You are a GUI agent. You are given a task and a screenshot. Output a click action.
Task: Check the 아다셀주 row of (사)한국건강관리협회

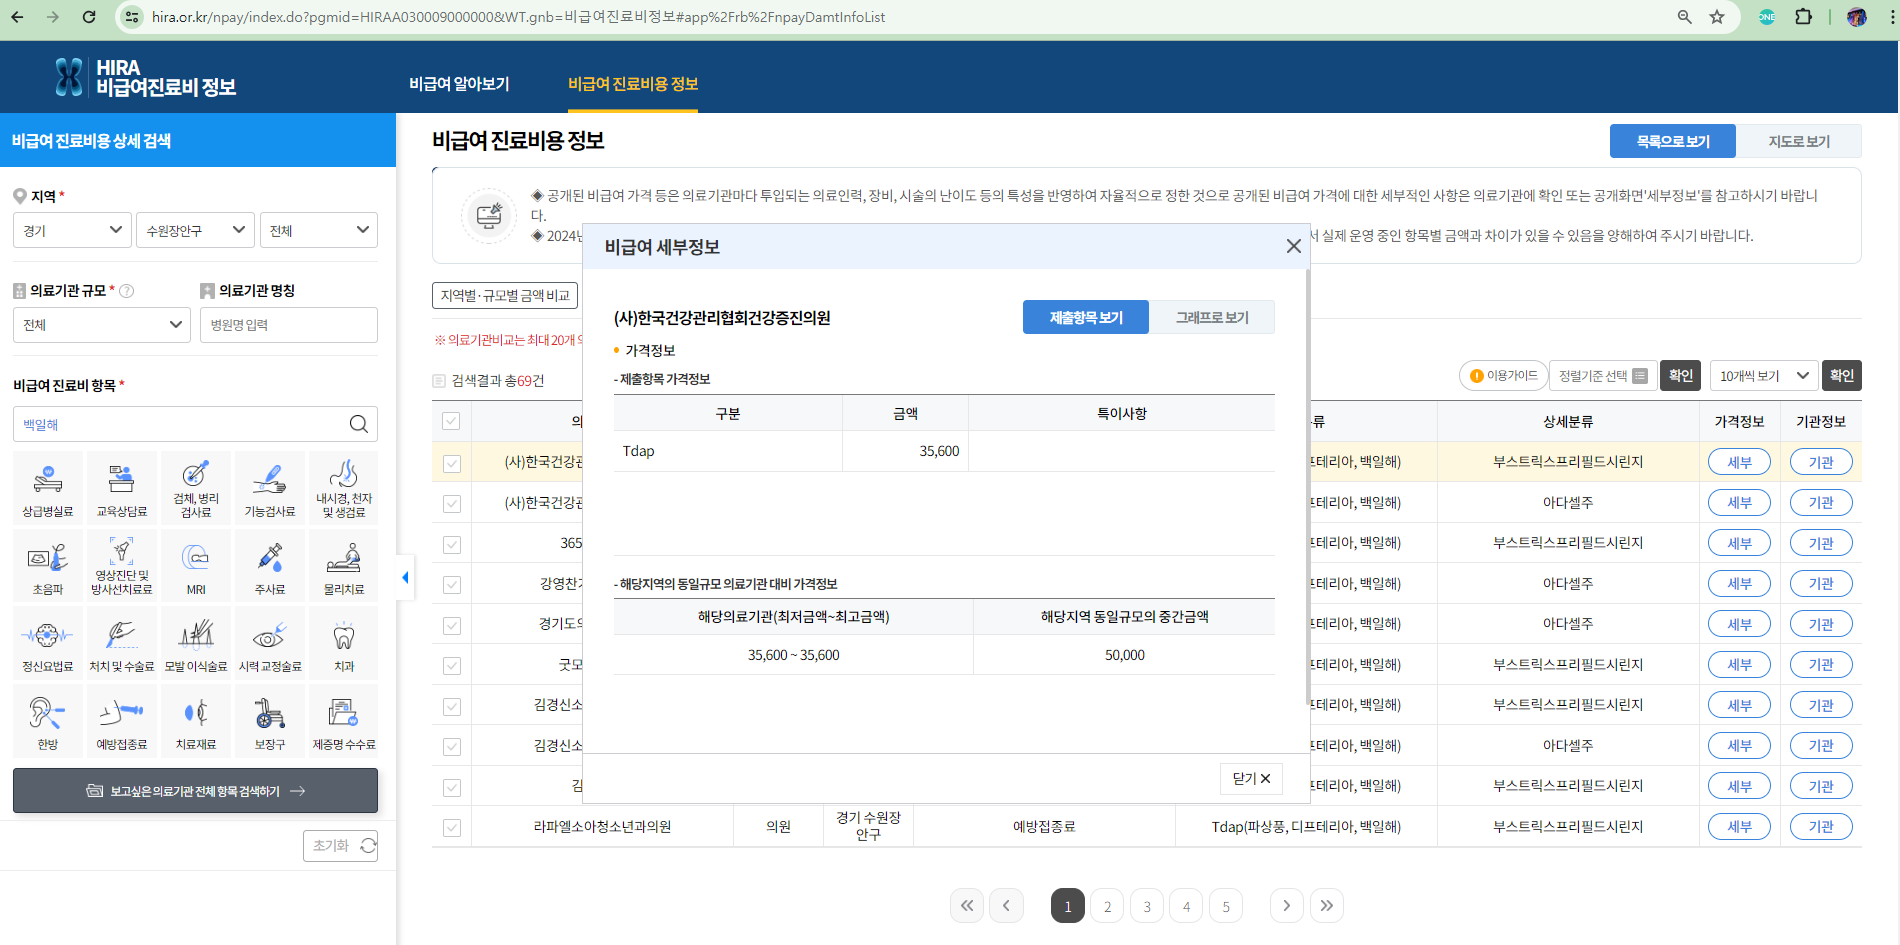point(452,503)
